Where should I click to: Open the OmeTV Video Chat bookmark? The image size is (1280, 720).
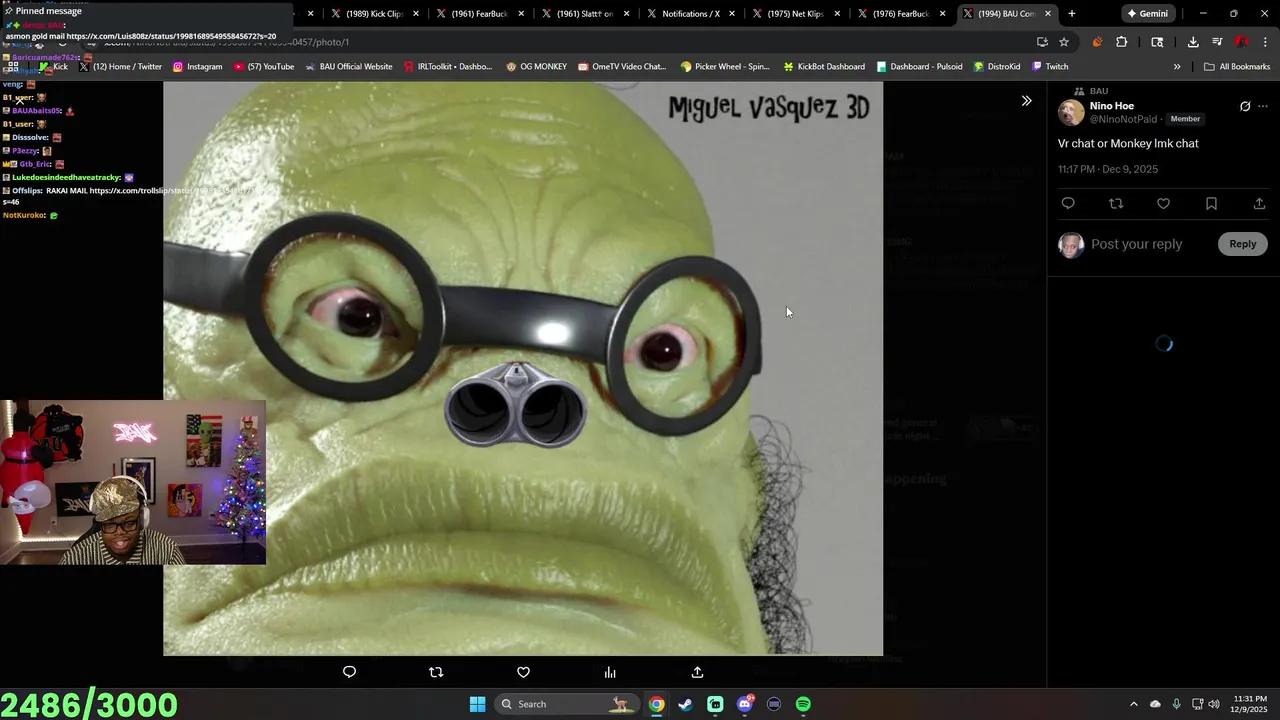point(621,66)
